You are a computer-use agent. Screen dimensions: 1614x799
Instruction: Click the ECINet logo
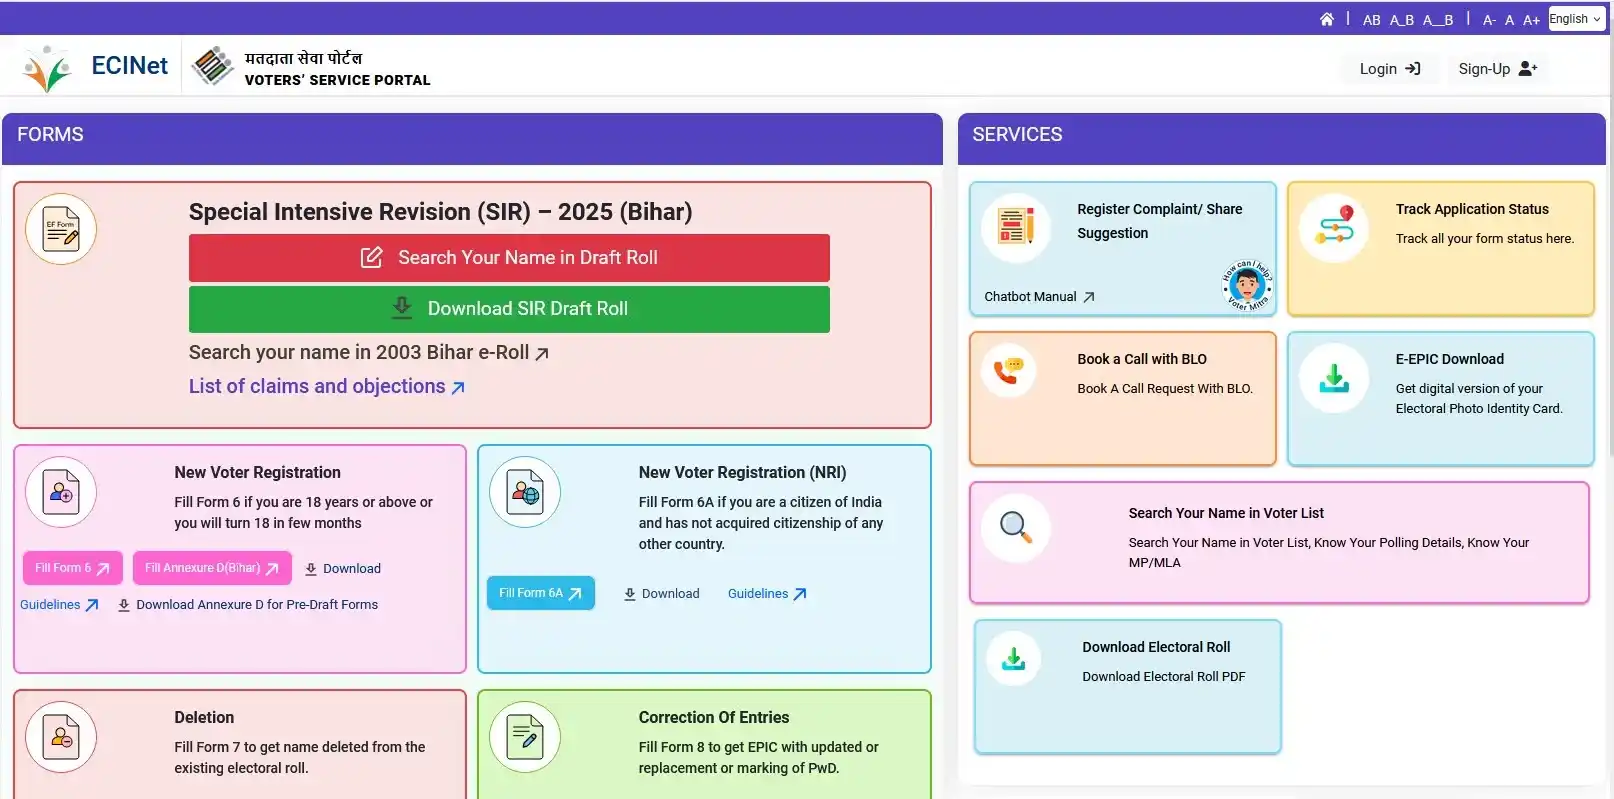pyautogui.click(x=95, y=67)
